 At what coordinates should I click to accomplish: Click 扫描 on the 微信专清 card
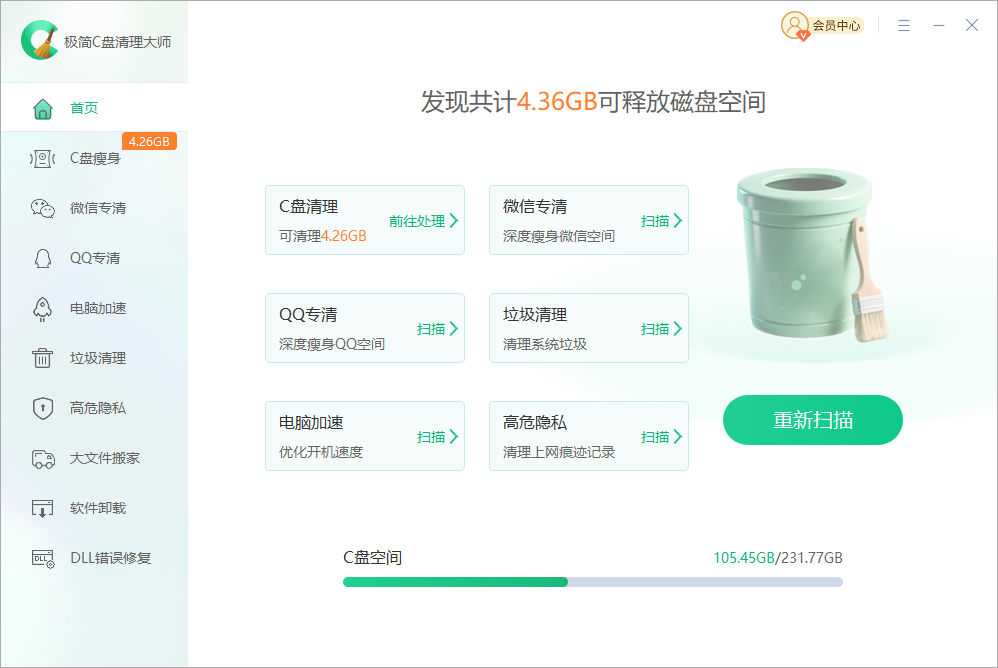click(x=655, y=221)
